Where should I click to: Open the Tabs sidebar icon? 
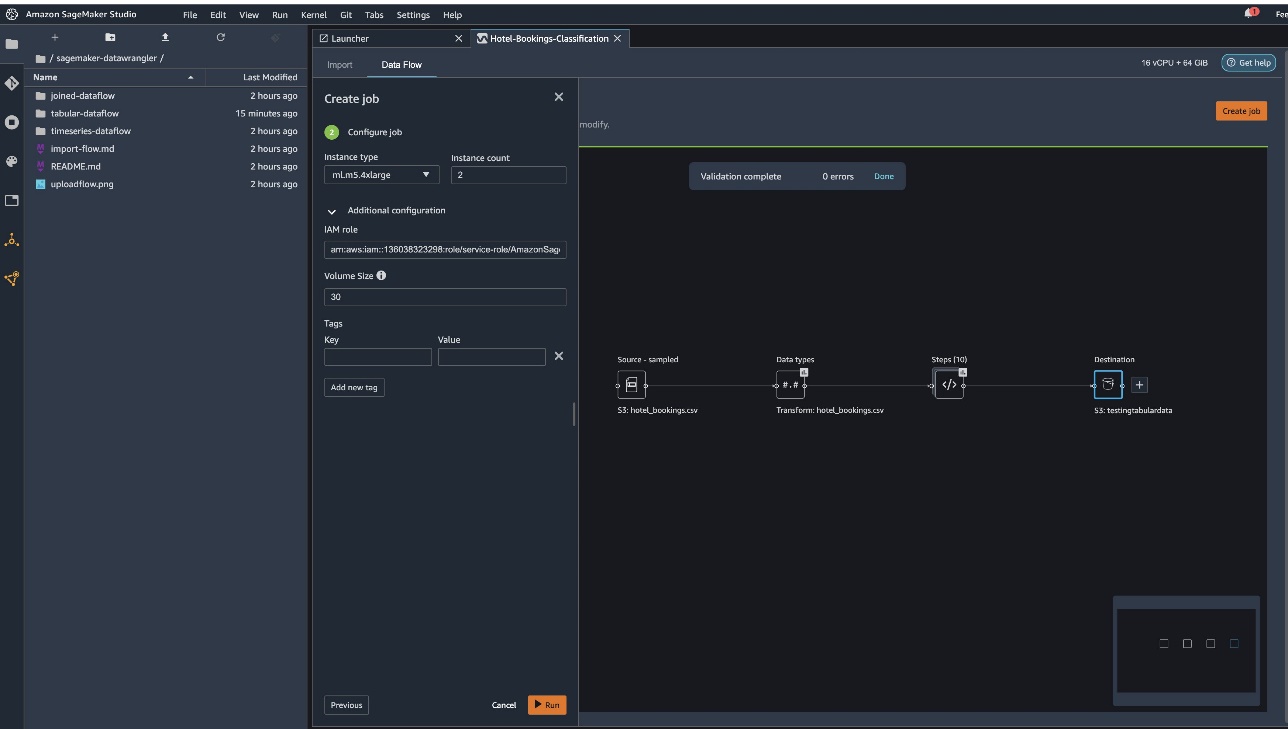[12, 200]
